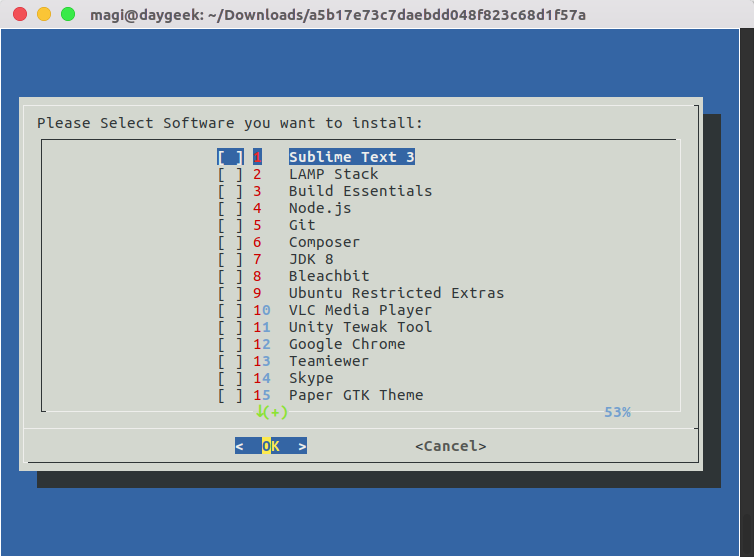
Task: Check the VLC Media Player checkbox
Action: [230, 310]
